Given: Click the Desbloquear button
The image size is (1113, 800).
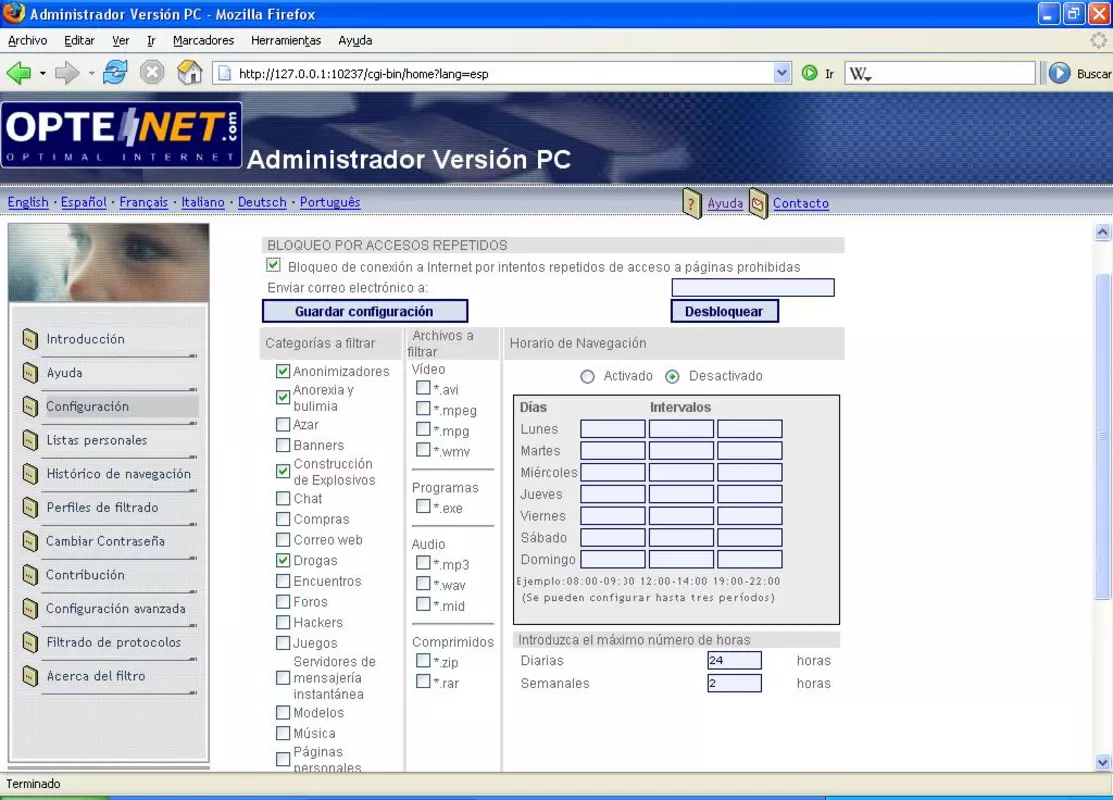Looking at the screenshot, I should pyautogui.click(x=724, y=311).
